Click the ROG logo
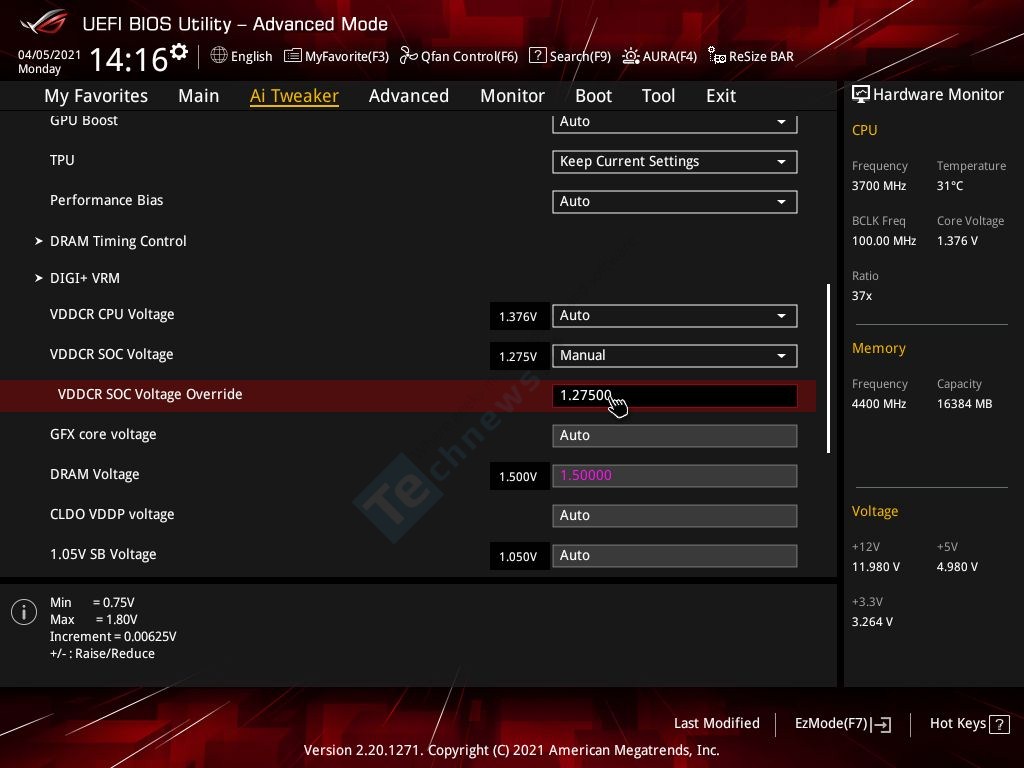Viewport: 1024px width, 768px height. click(x=43, y=23)
